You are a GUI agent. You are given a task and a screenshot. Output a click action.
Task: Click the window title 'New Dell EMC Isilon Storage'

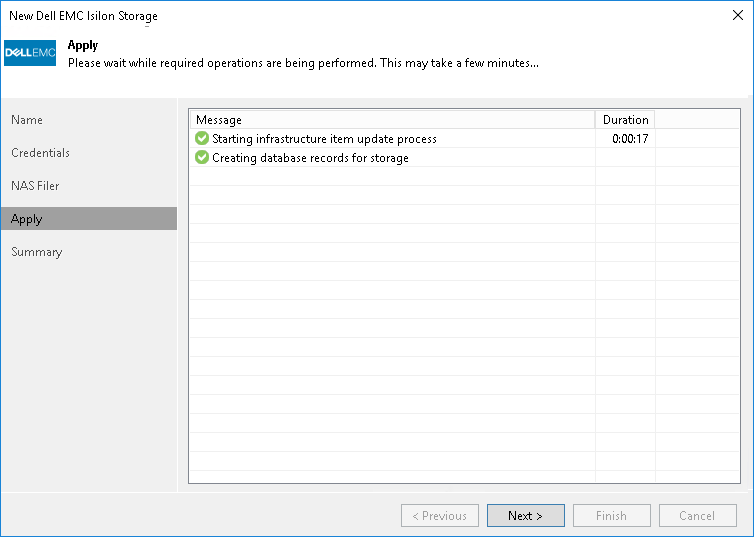point(83,16)
